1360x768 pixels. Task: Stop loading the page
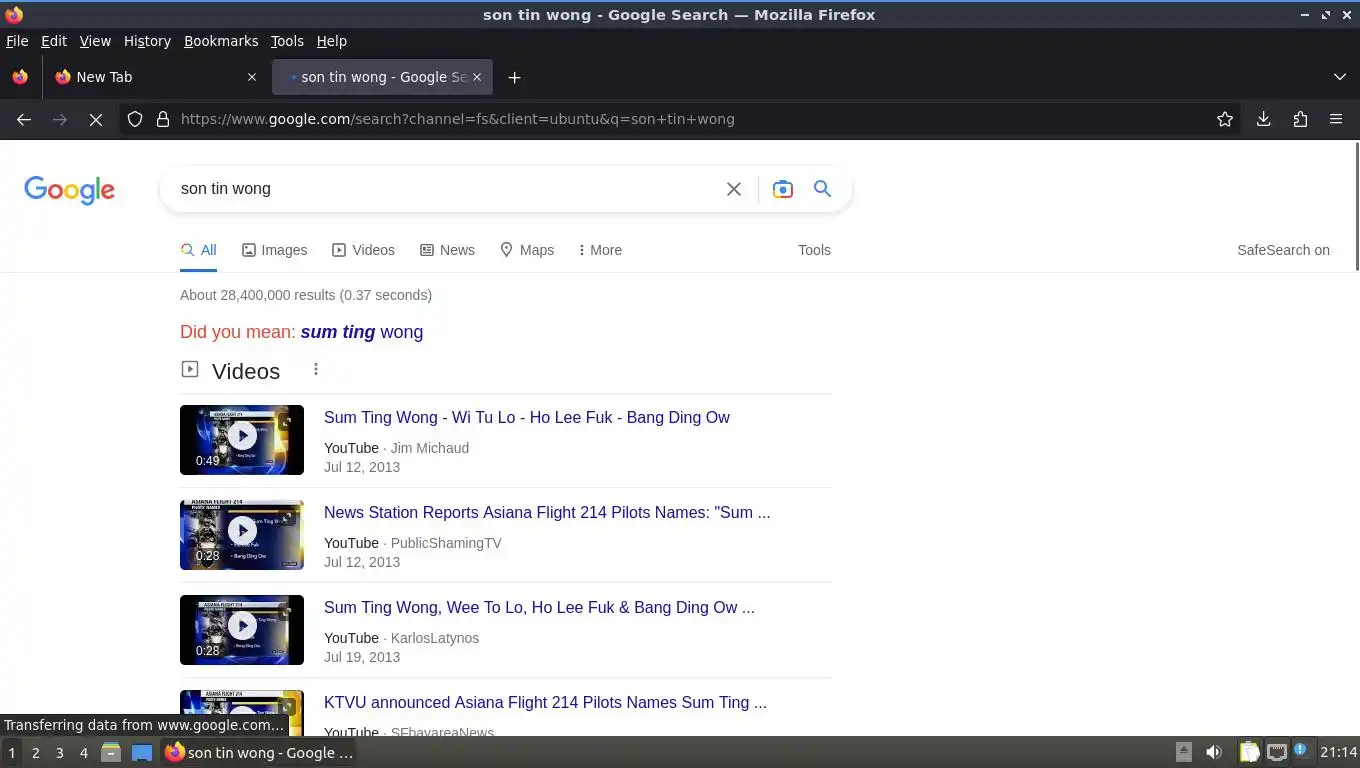point(96,119)
